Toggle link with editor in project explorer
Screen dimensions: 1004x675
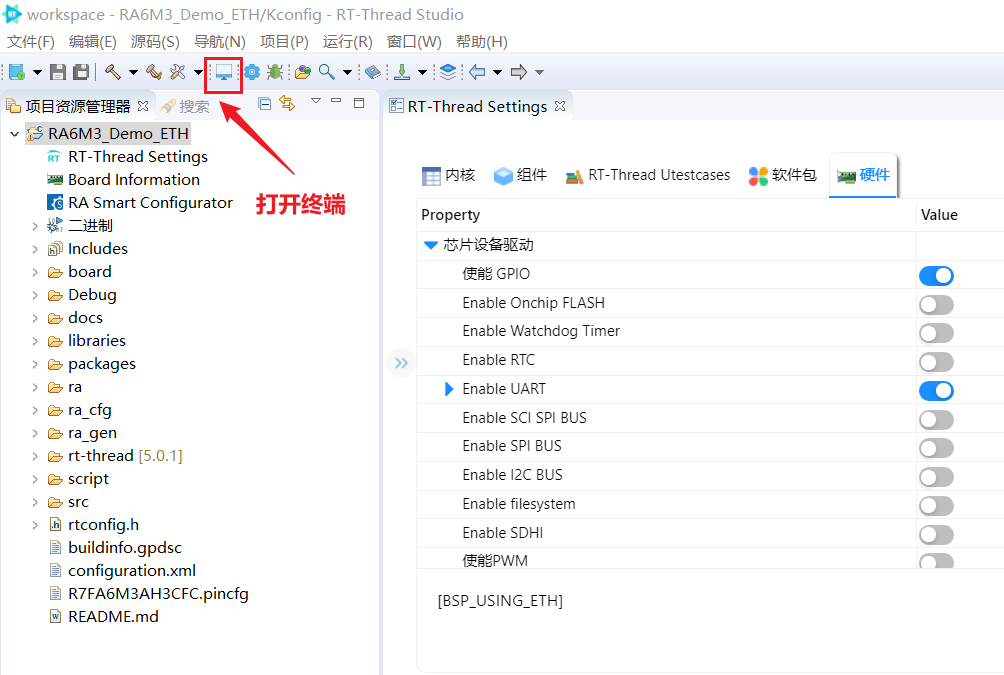(x=287, y=103)
